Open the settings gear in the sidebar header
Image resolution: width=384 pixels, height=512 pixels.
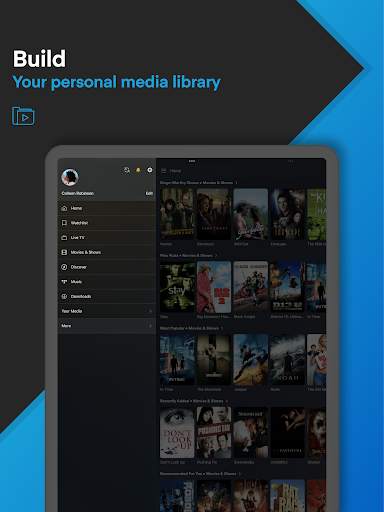pyautogui.click(x=150, y=170)
